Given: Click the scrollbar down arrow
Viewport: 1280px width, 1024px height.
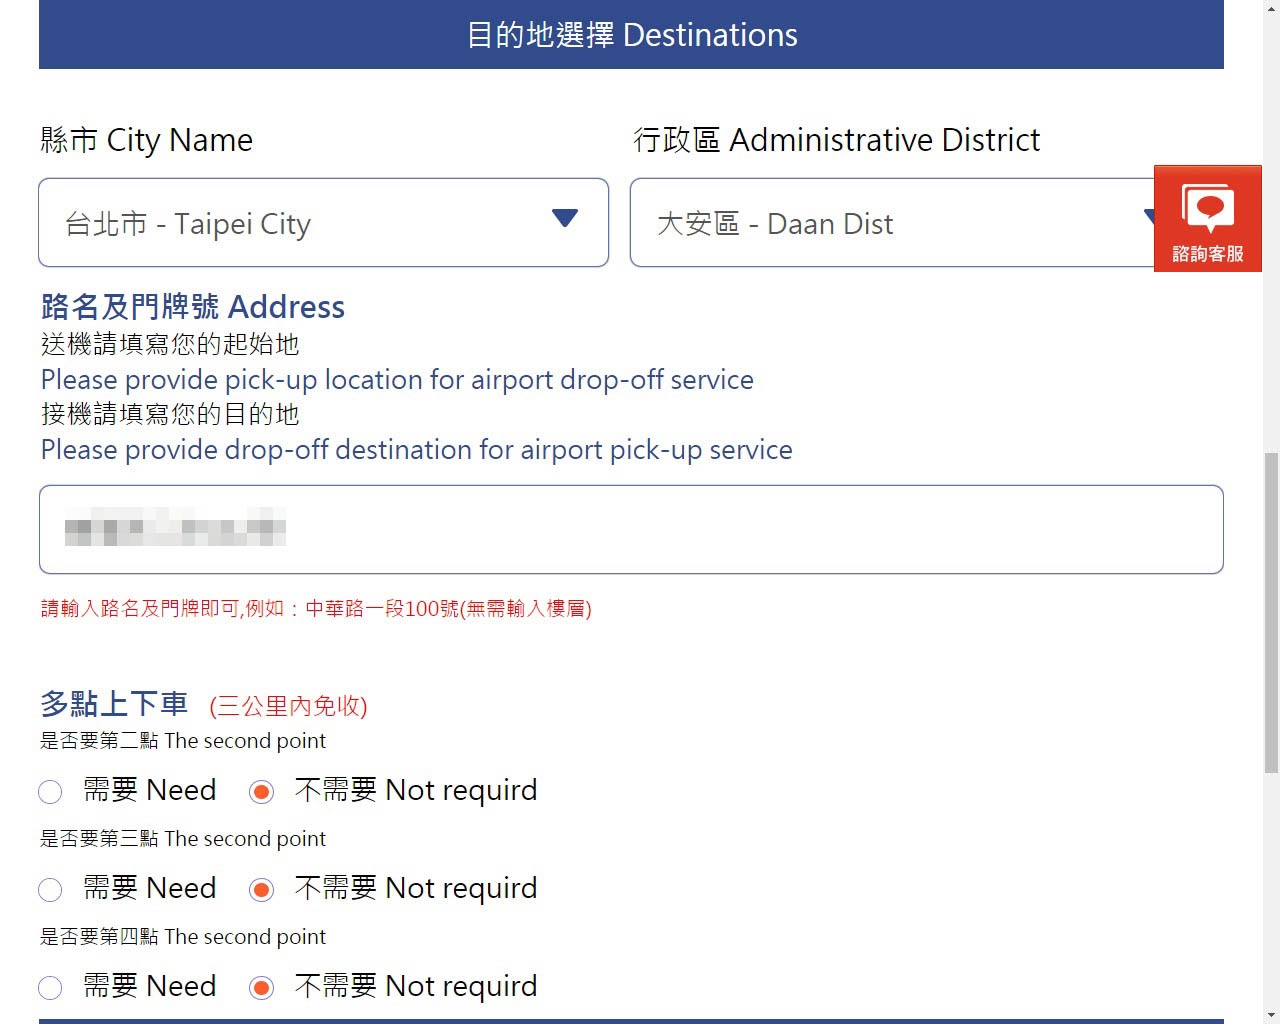Looking at the screenshot, I should coord(1271,1013).
